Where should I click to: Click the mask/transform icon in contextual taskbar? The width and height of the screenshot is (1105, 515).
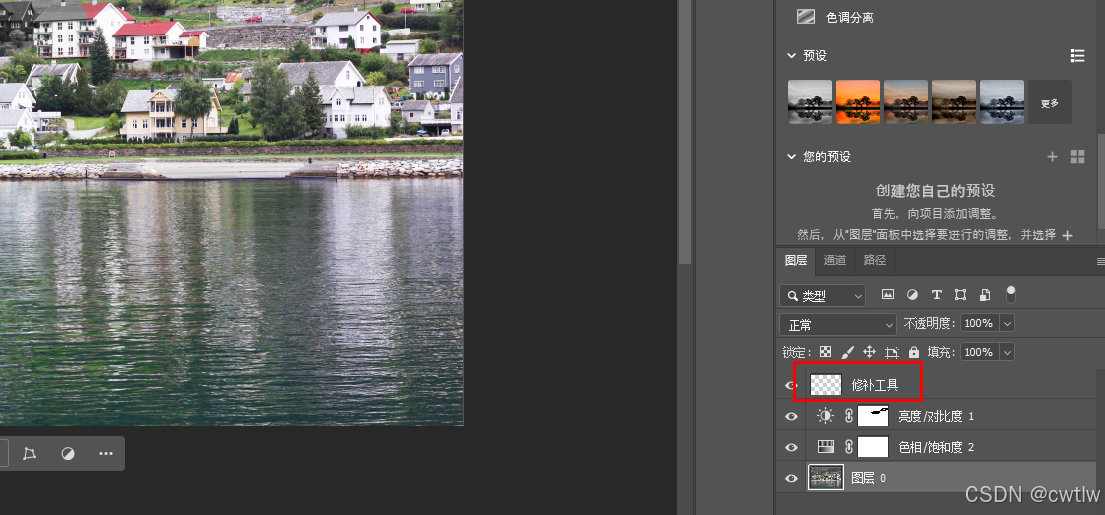pos(29,453)
